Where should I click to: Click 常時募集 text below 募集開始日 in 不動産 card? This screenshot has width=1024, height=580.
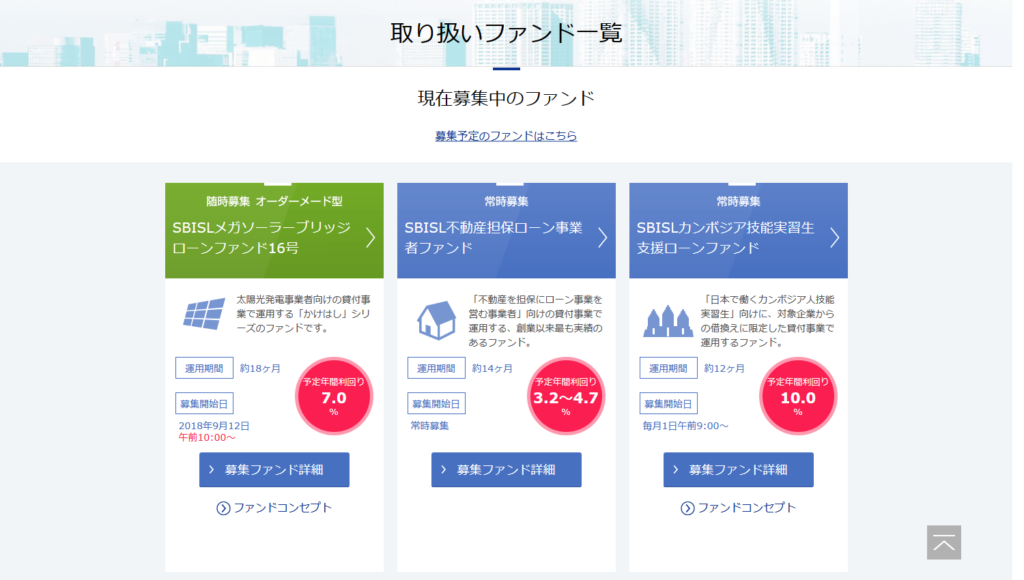[430, 426]
